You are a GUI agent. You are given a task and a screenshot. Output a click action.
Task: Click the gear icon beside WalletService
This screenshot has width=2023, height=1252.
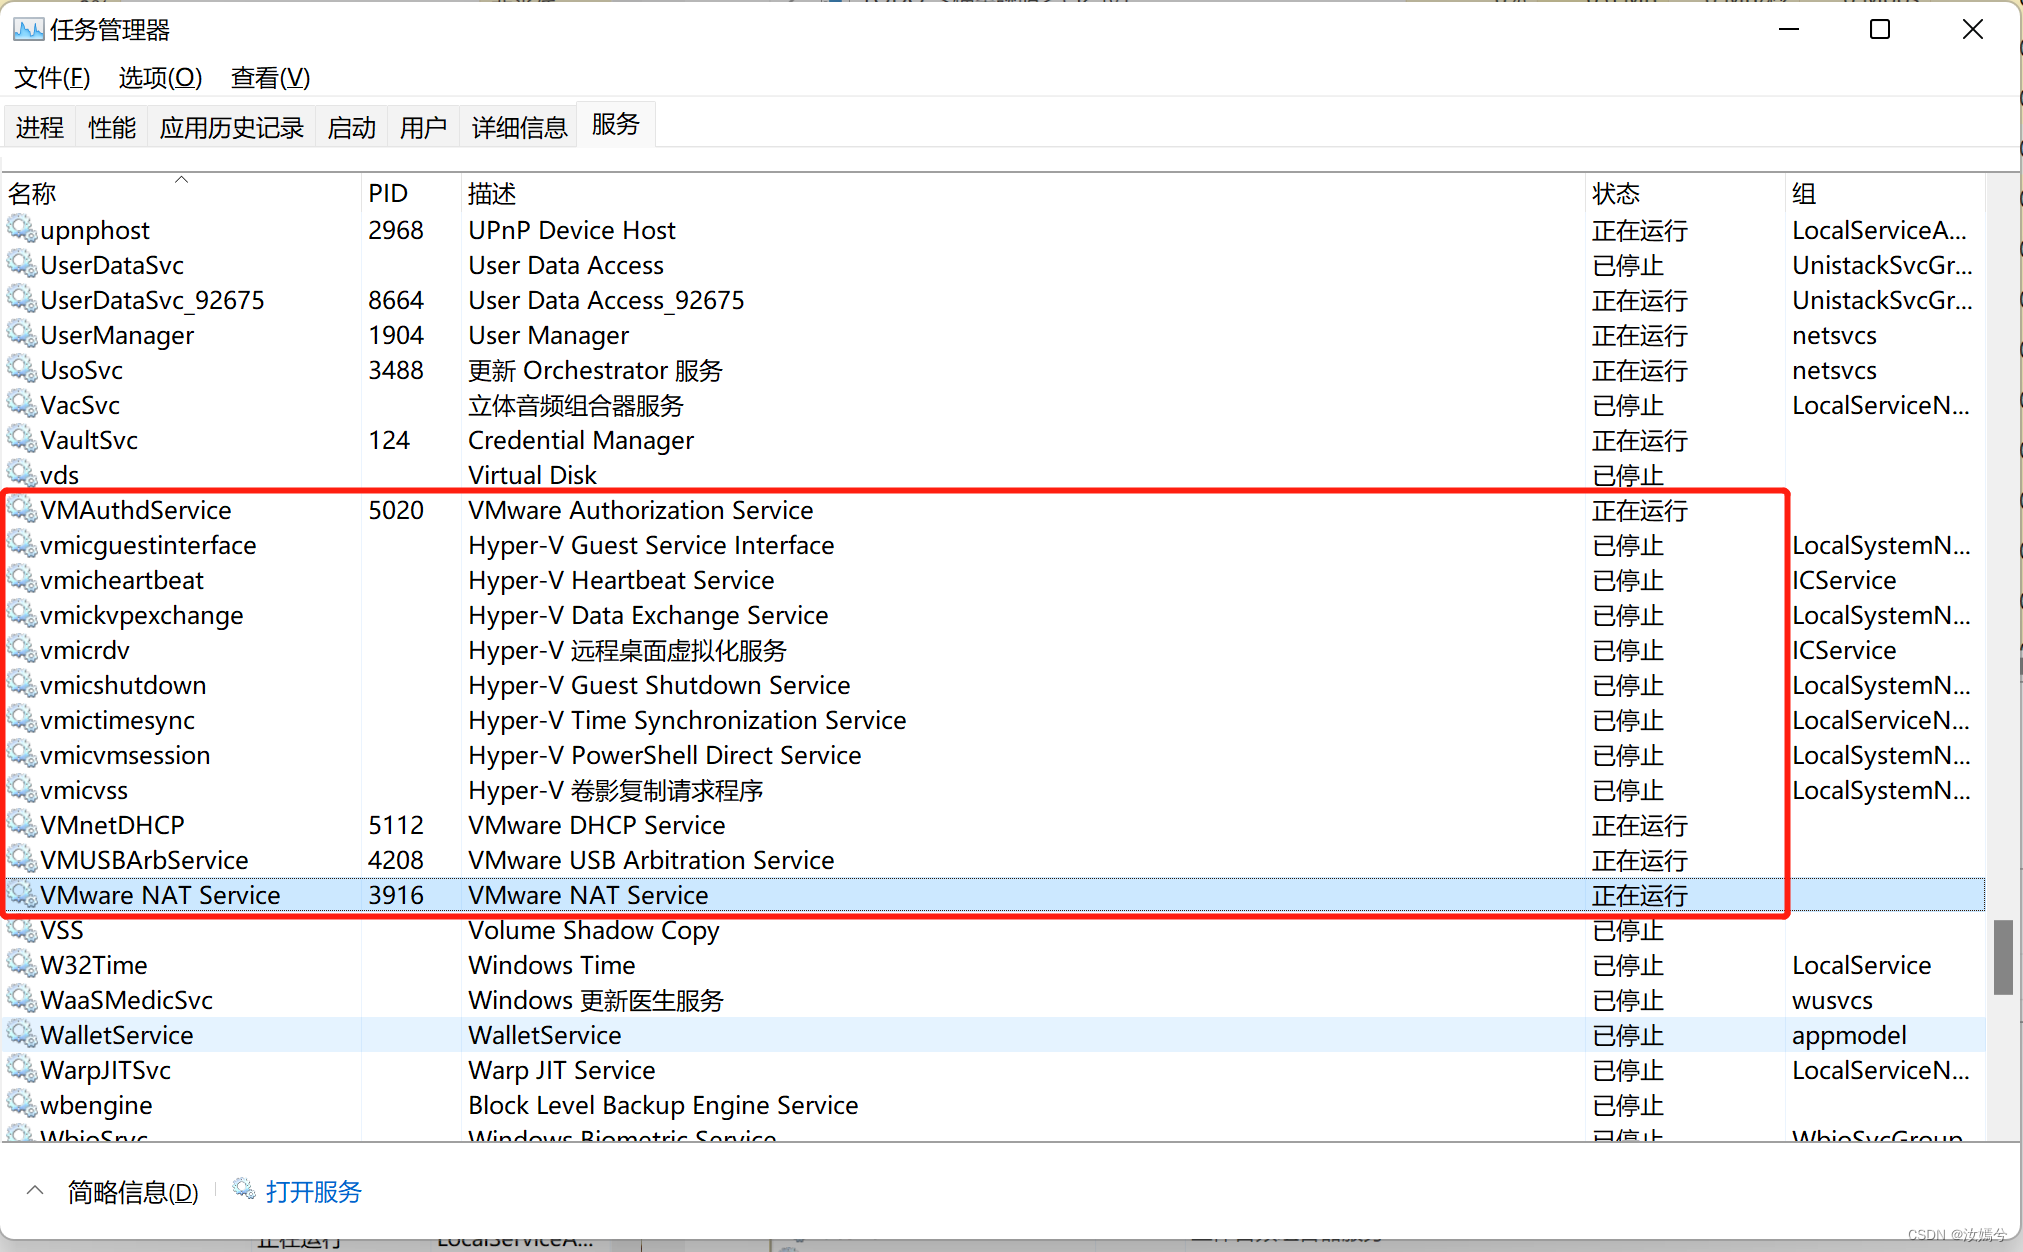(x=22, y=1034)
